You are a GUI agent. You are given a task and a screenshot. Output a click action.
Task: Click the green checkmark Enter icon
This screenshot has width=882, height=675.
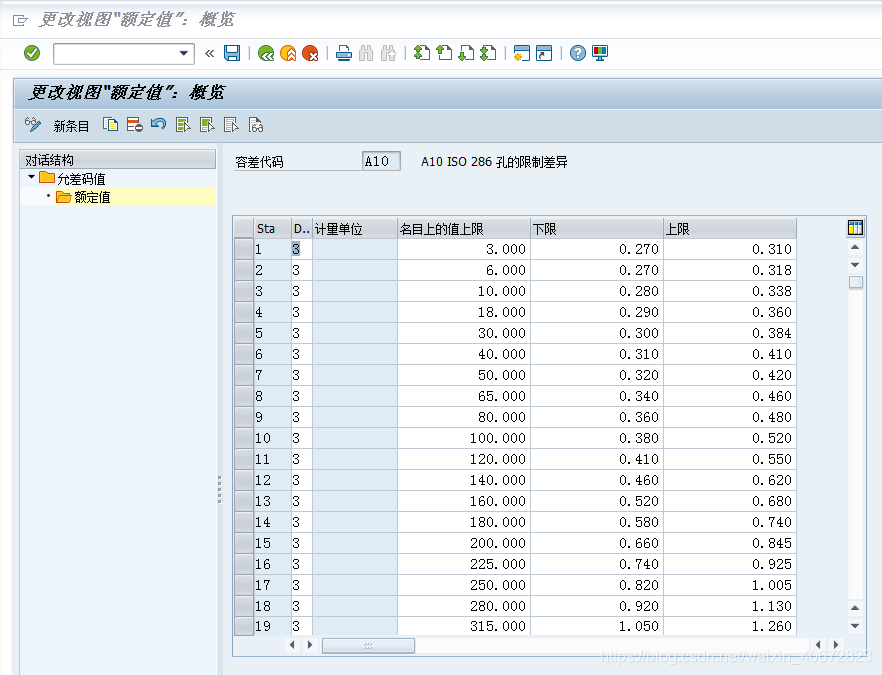tap(32, 53)
